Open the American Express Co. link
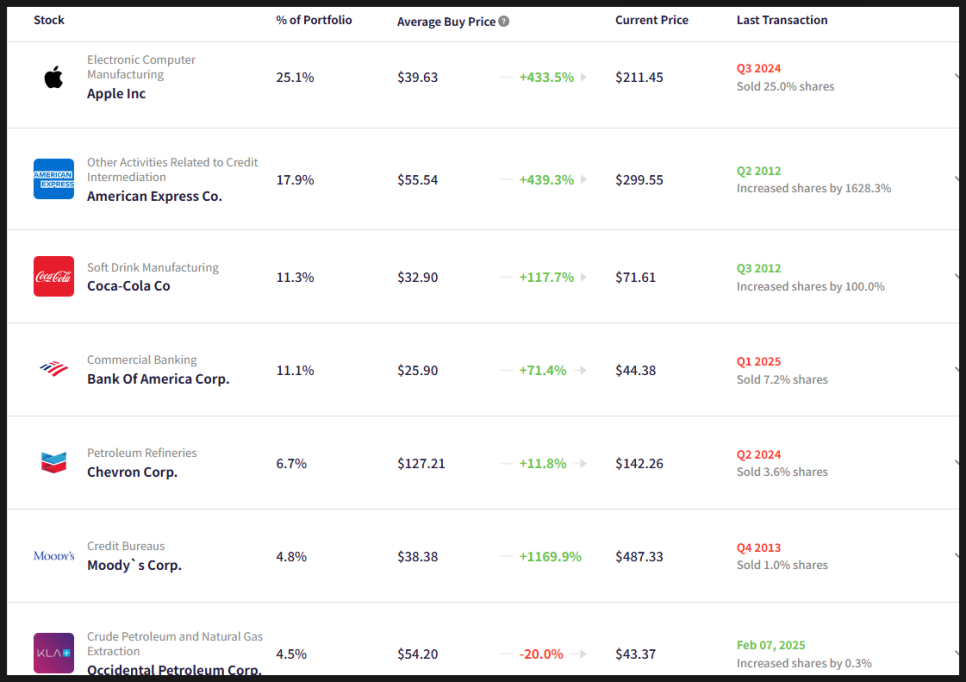 click(x=155, y=196)
